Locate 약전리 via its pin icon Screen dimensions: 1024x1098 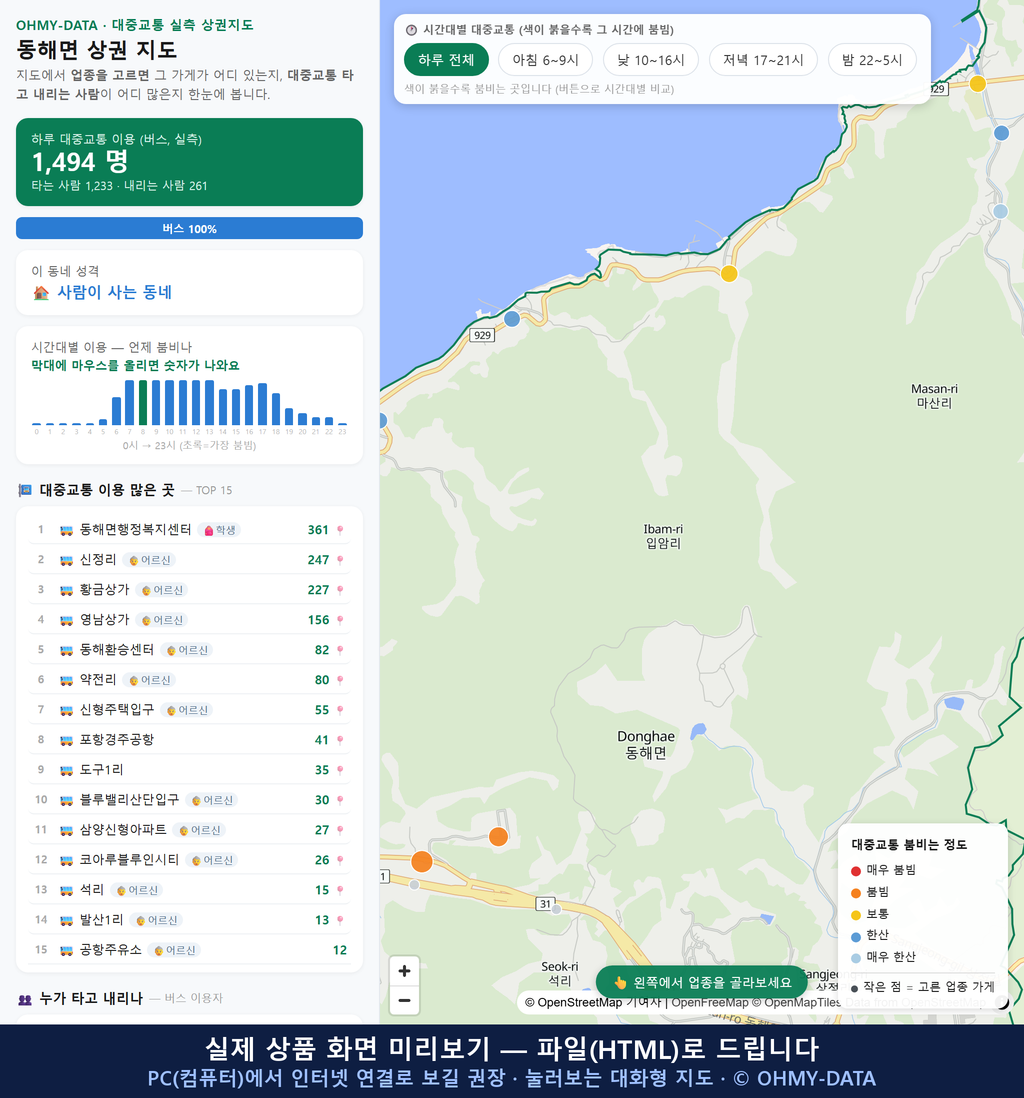coord(340,680)
